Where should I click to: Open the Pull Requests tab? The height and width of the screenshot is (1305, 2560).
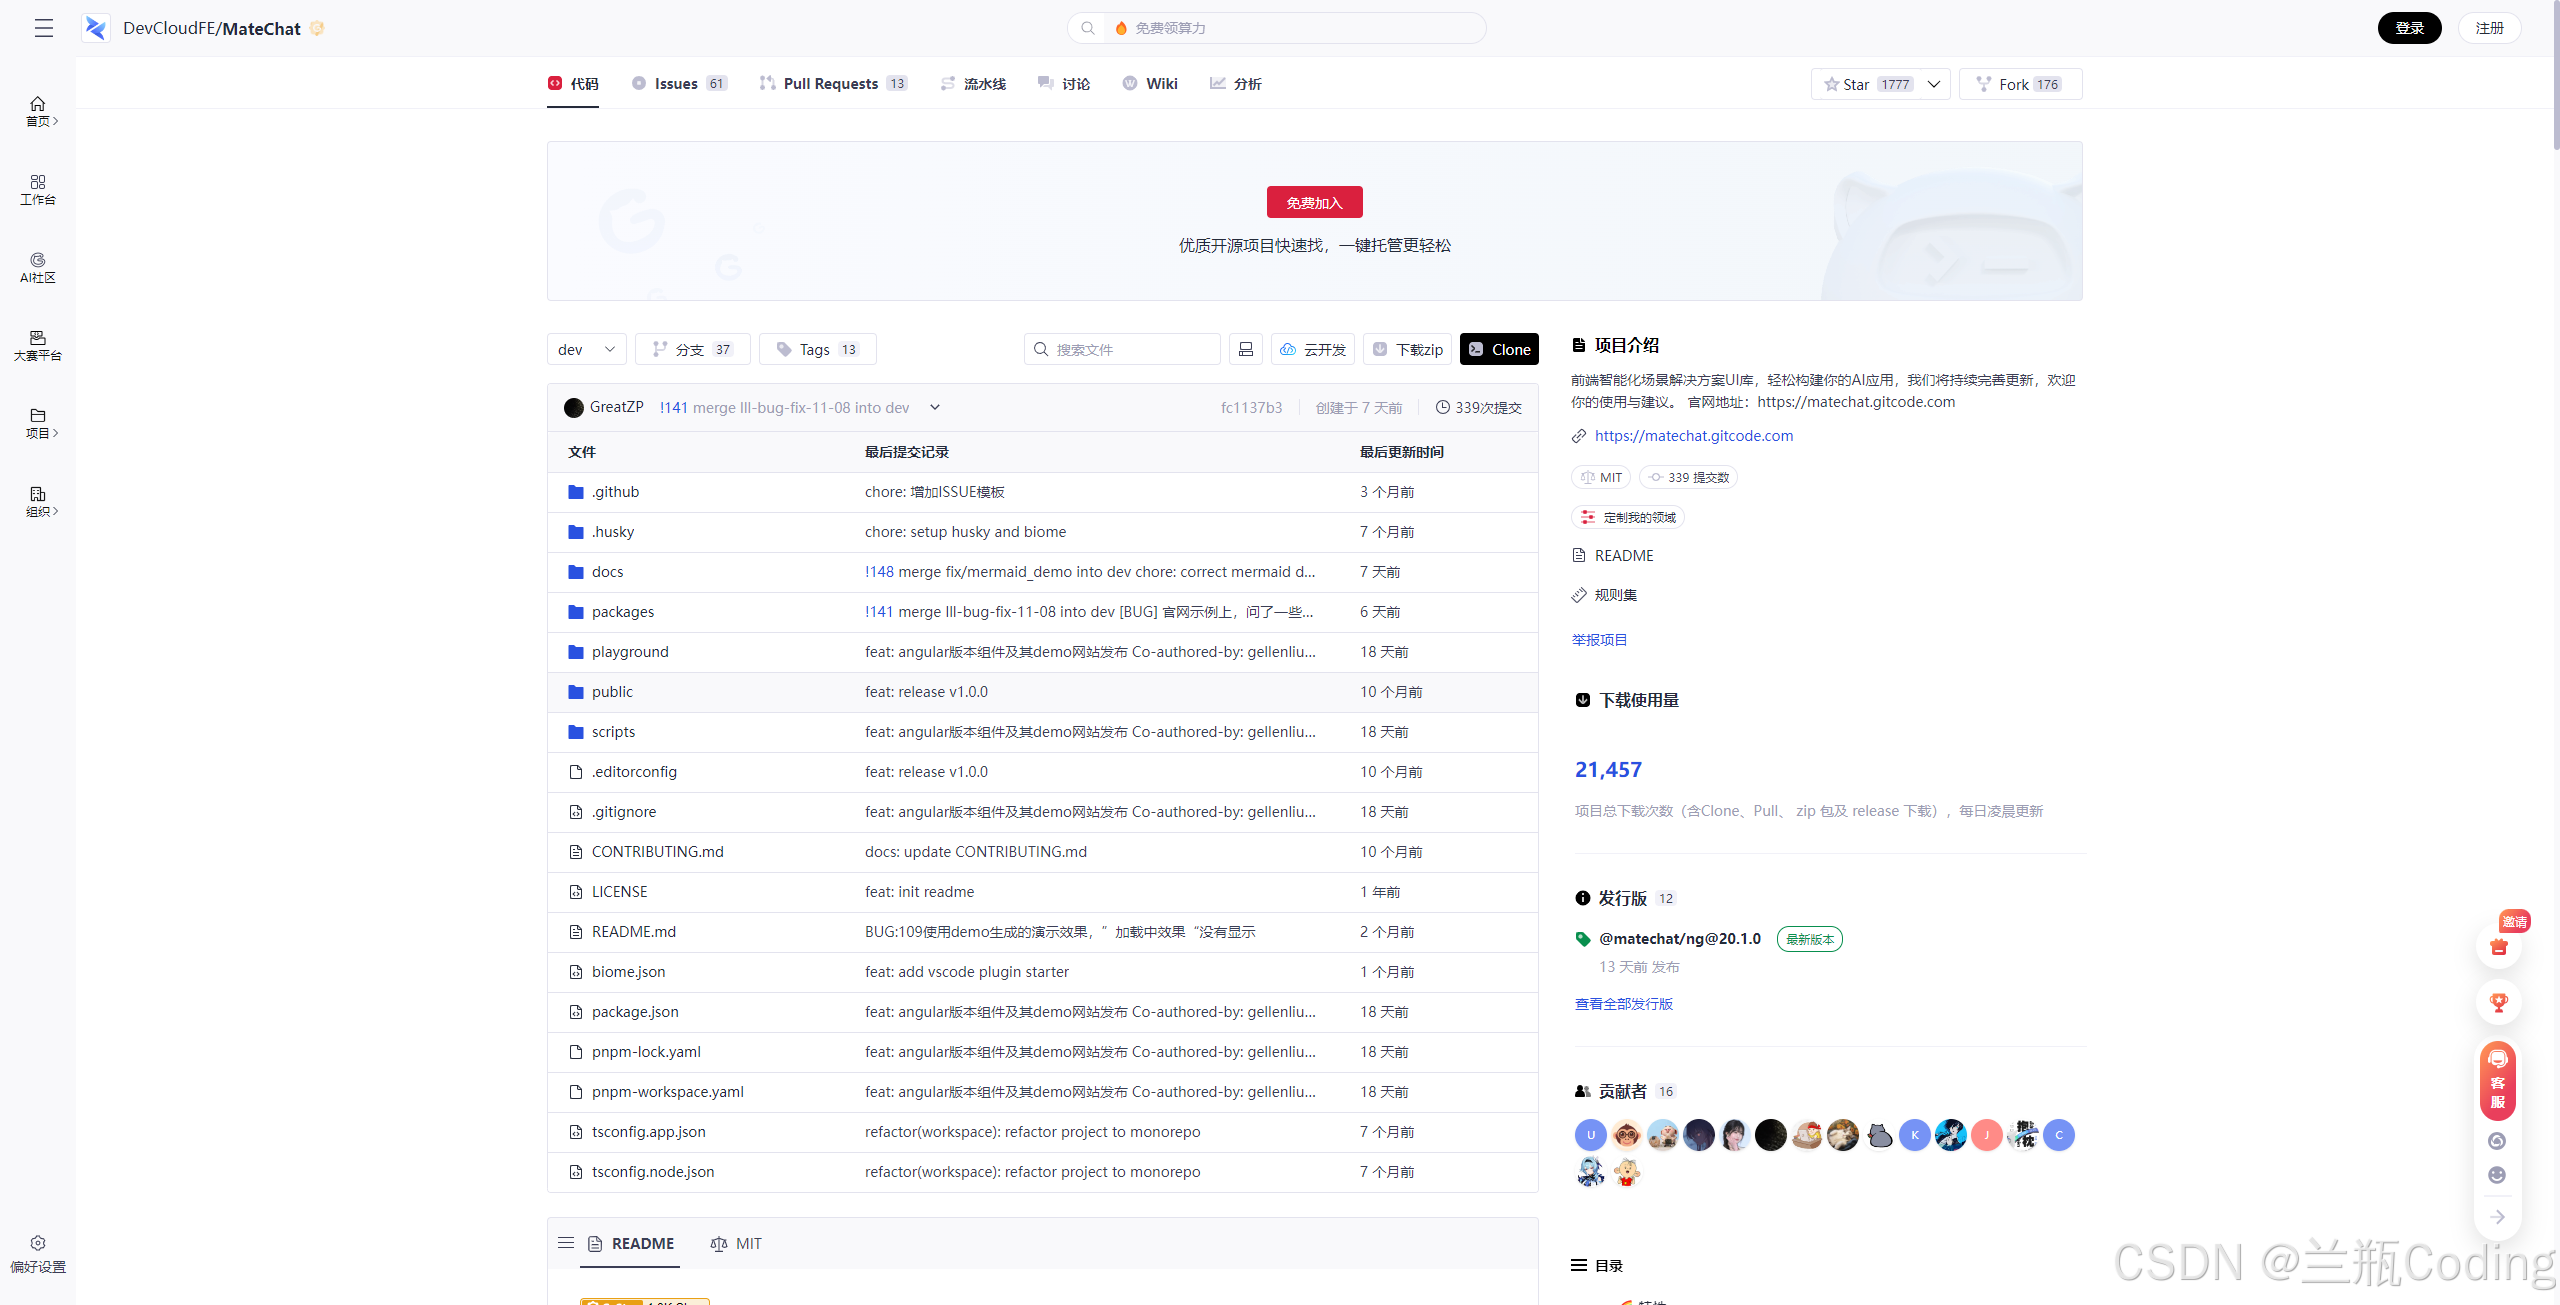coord(833,84)
